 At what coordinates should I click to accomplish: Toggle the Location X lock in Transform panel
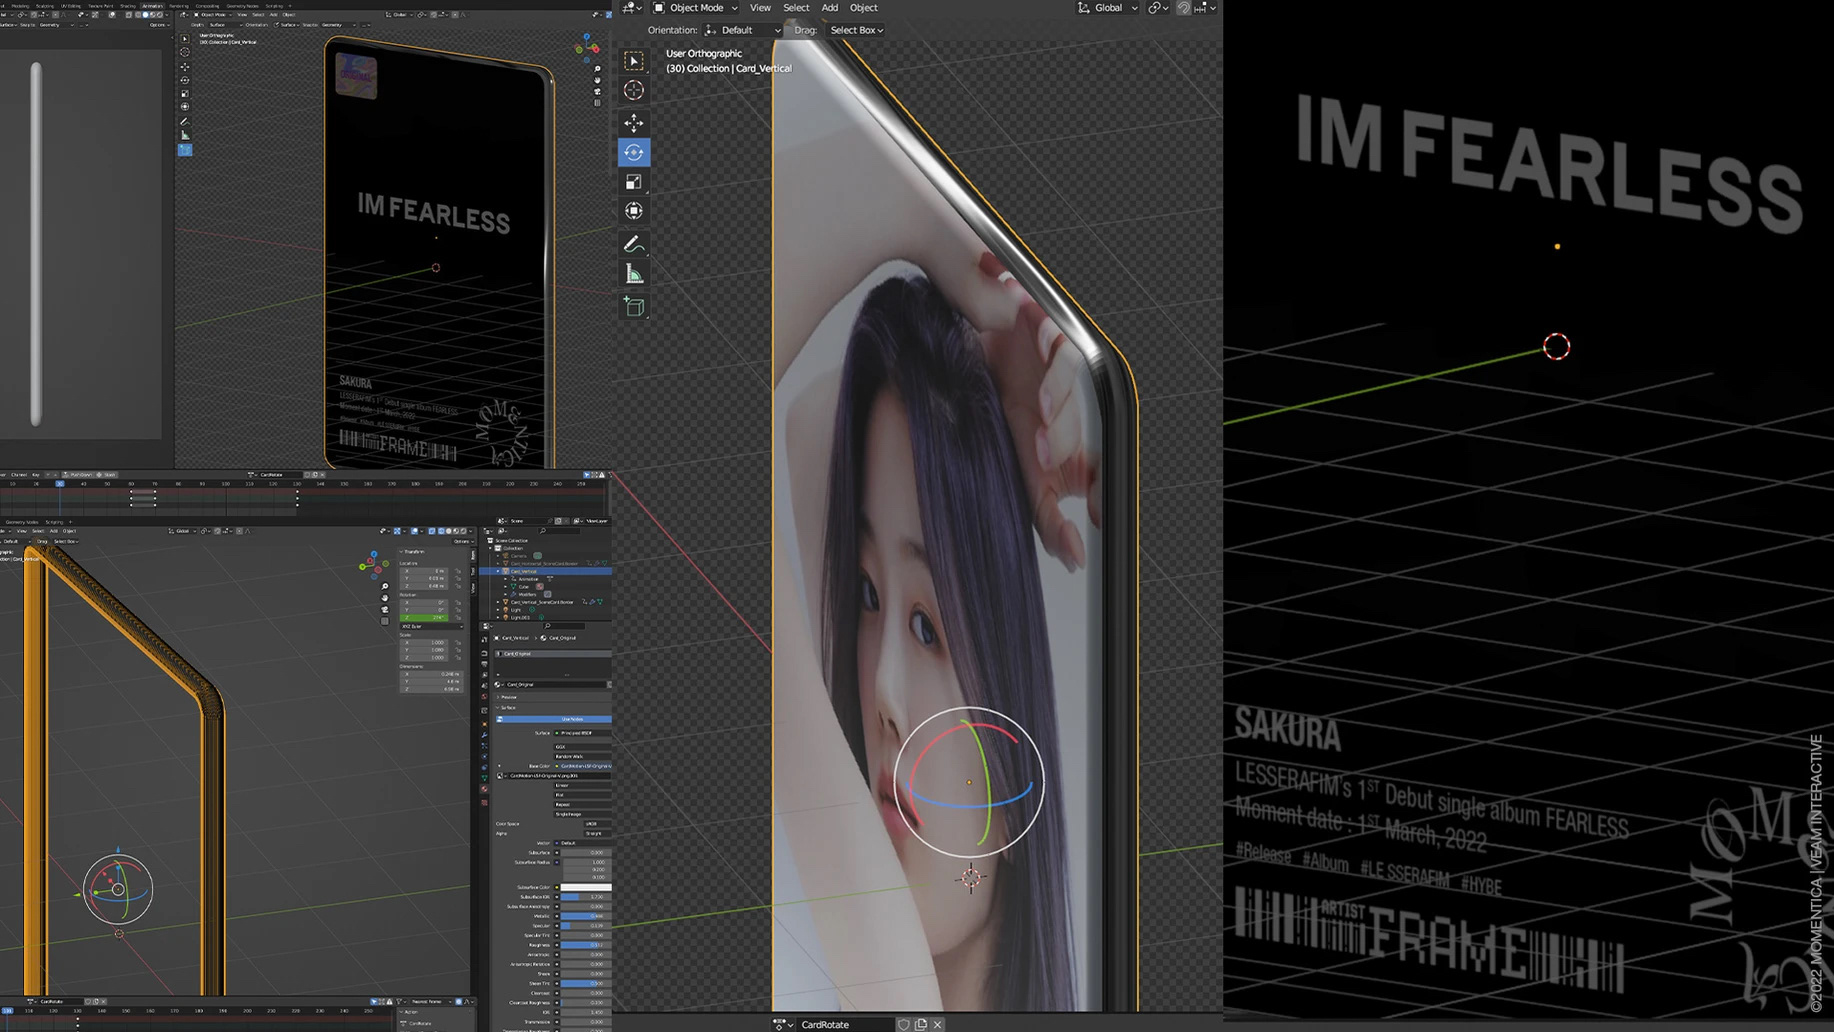pyautogui.click(x=458, y=571)
